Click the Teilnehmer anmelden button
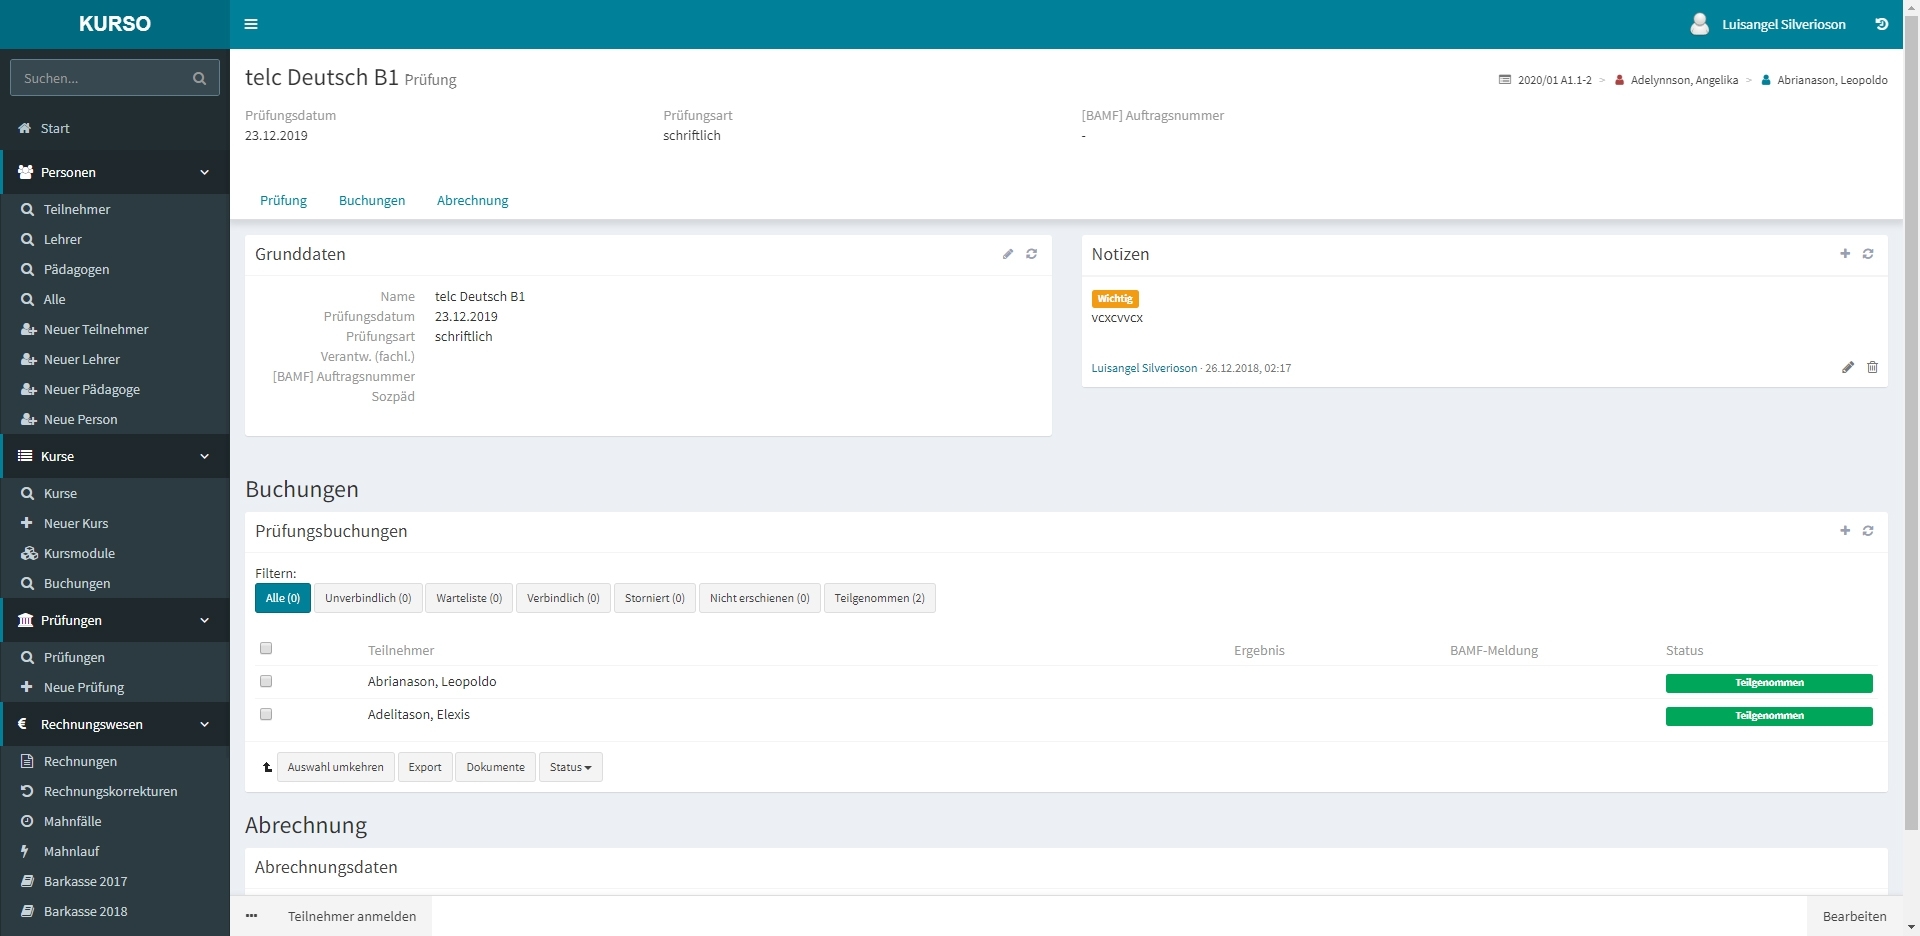 352,916
